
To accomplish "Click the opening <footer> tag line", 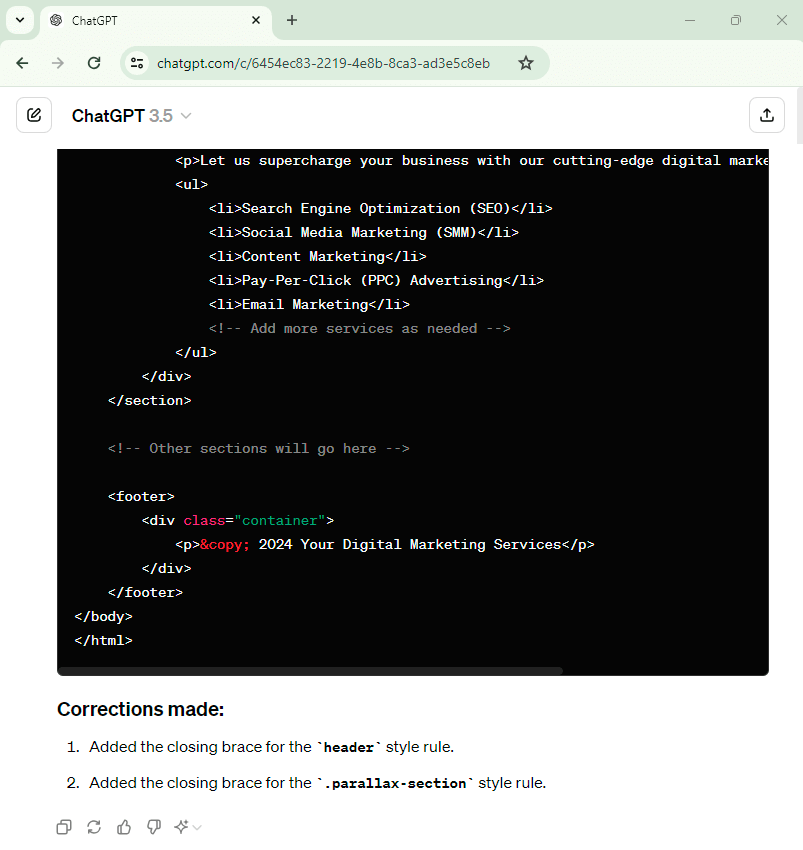I will tap(141, 497).
